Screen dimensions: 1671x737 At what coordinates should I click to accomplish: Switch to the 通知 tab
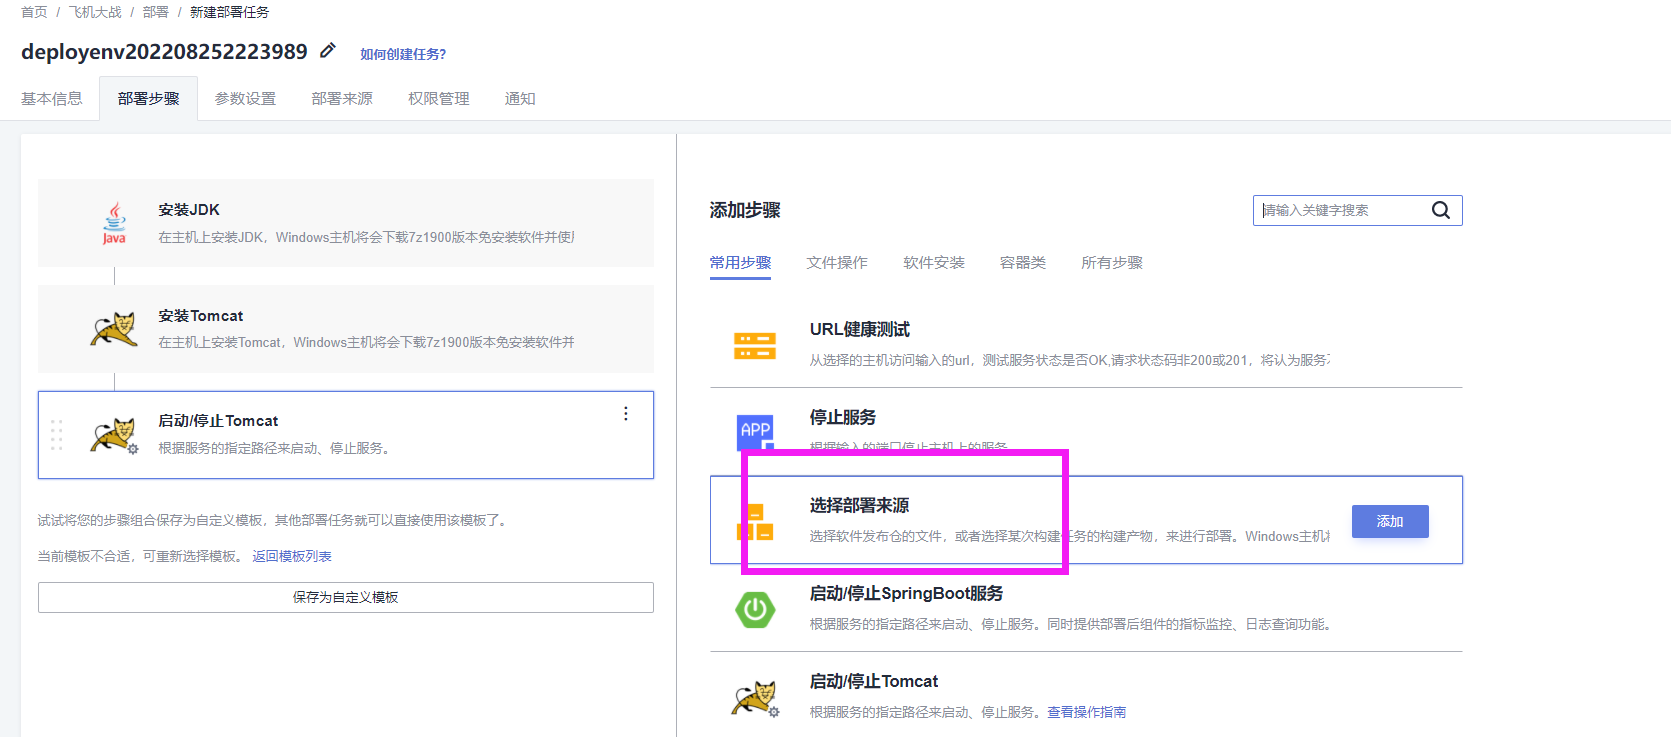[x=520, y=99]
